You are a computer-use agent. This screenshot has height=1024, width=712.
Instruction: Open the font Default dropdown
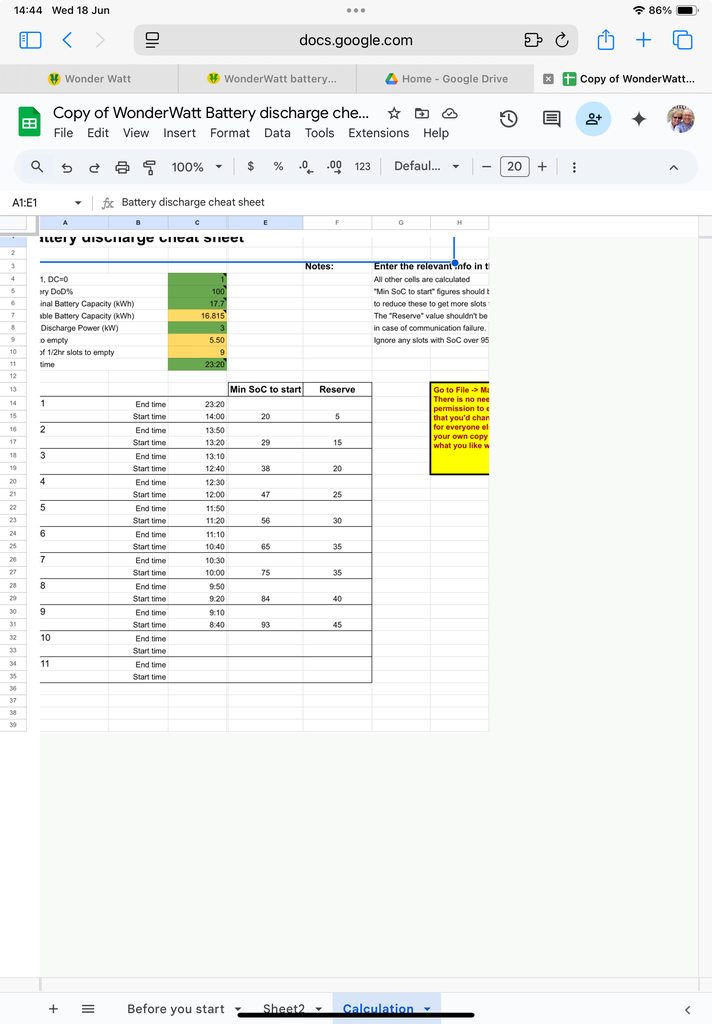click(x=426, y=167)
